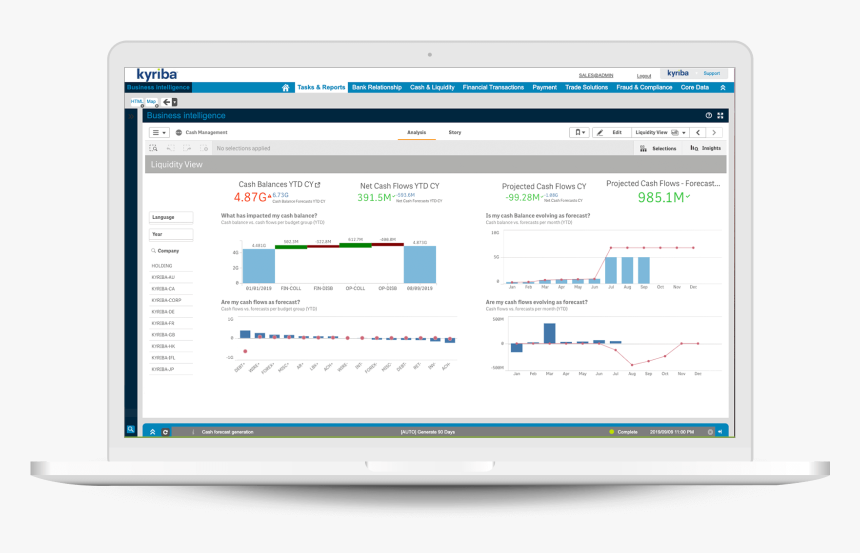Click the Logout link
This screenshot has height=553, width=860.
[644, 75]
